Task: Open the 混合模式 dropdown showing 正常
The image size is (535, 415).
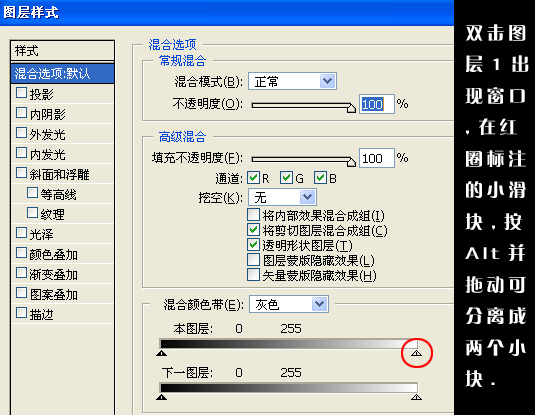Action: click(292, 81)
